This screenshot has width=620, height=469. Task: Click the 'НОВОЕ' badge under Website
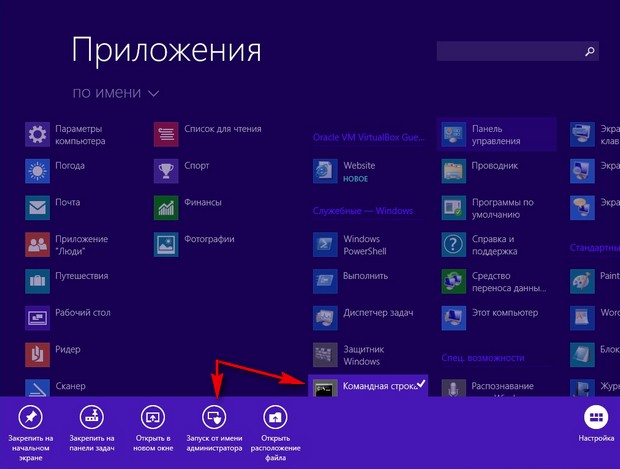[355, 179]
